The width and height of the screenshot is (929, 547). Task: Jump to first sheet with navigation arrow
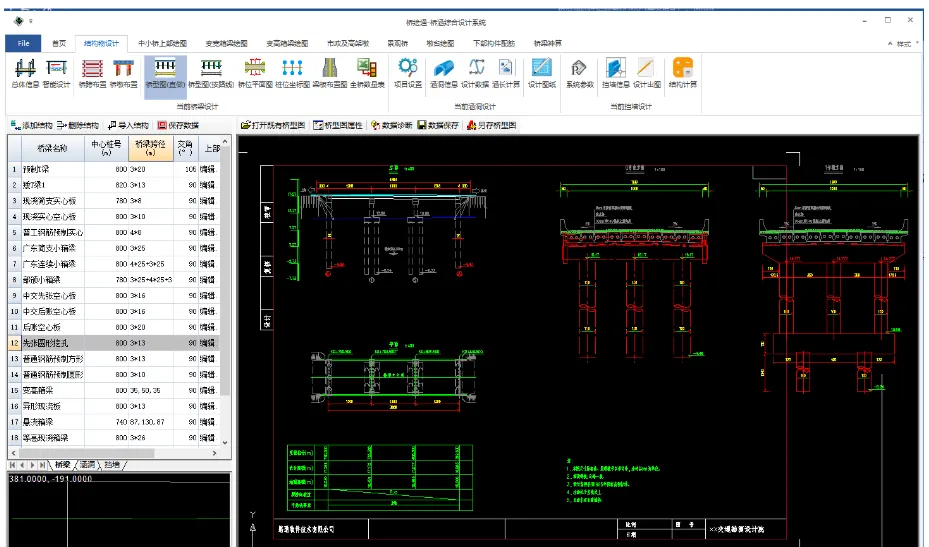point(12,465)
